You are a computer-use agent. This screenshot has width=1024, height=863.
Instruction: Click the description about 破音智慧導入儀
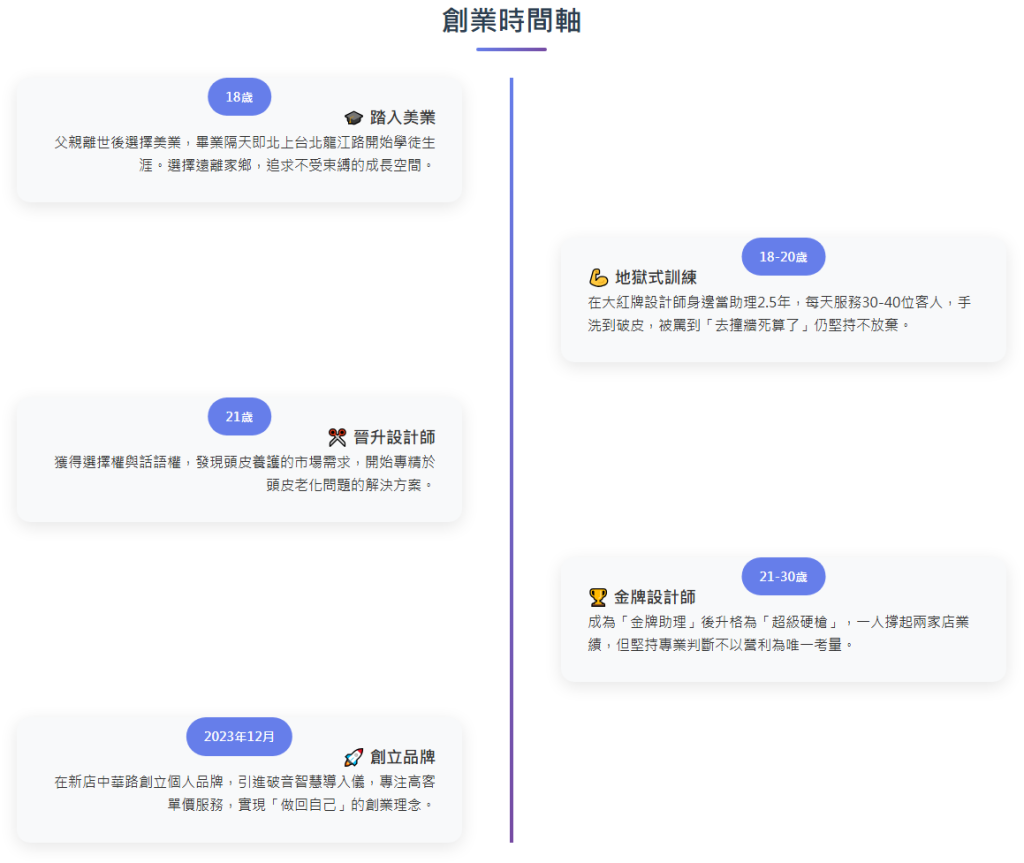coord(245,793)
